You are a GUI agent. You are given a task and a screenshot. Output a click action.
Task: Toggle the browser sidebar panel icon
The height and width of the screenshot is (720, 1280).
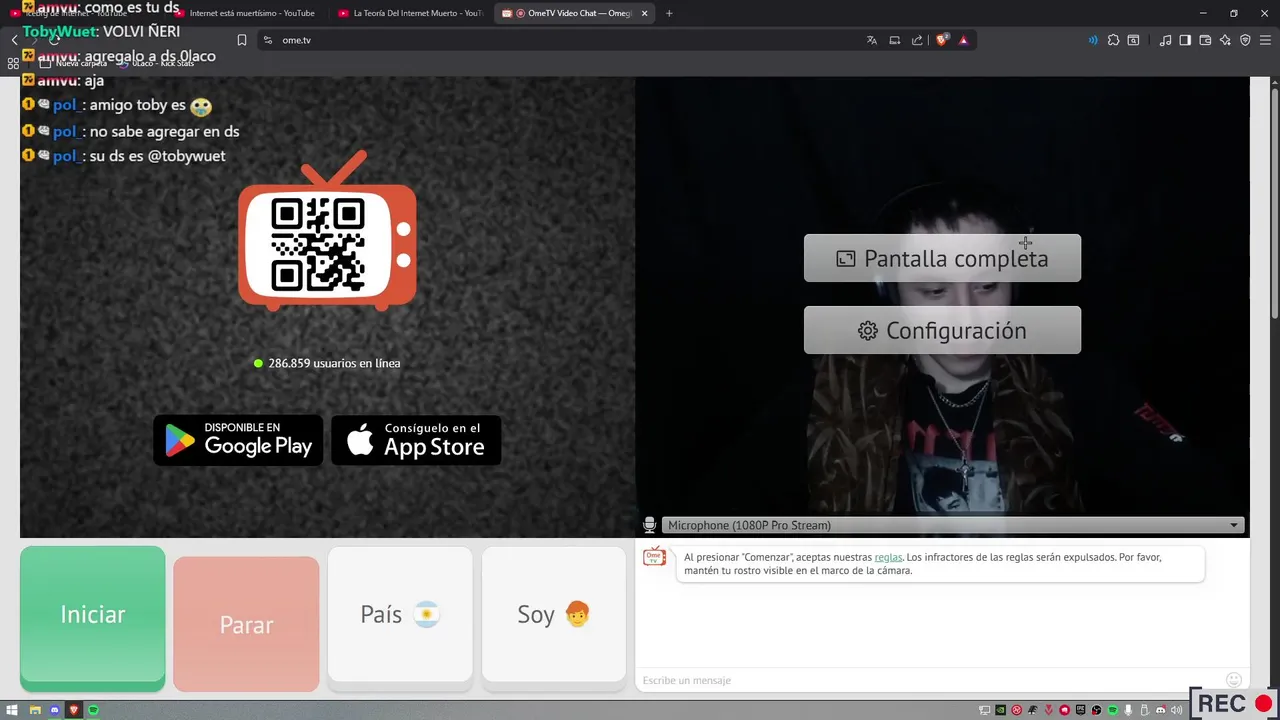click(1185, 40)
